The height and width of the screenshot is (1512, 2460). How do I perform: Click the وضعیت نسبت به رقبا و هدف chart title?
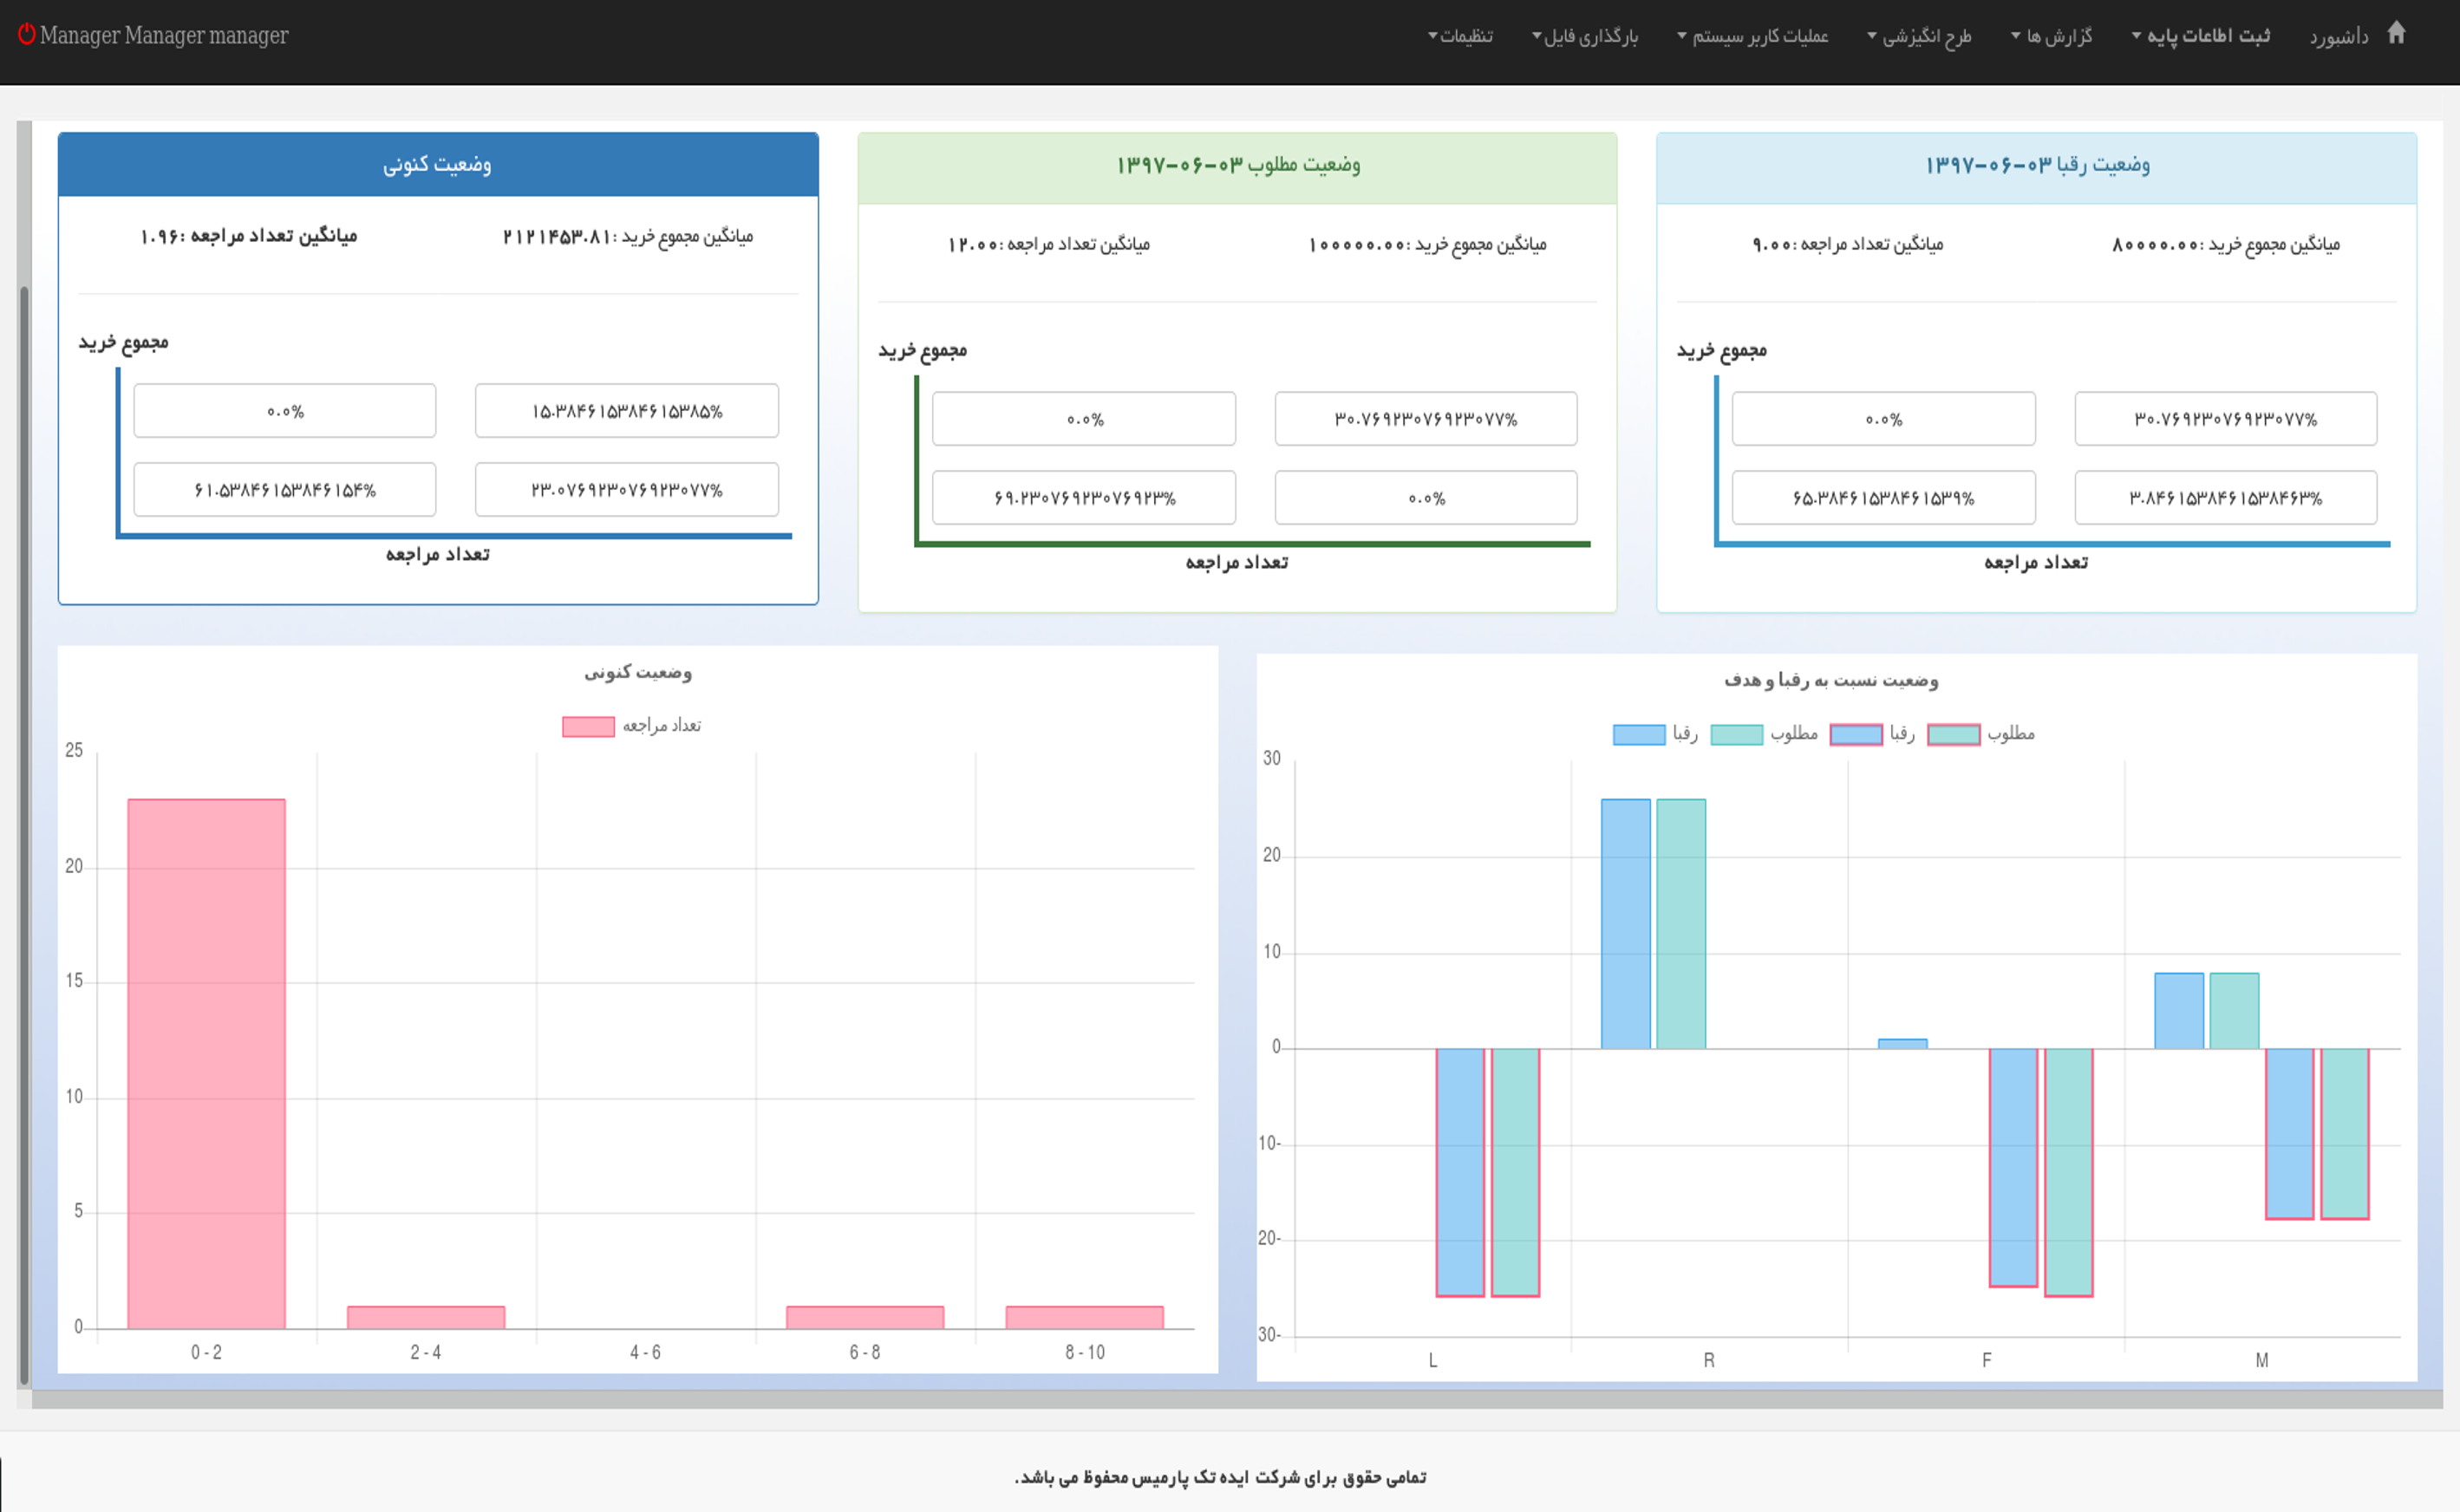tap(1831, 681)
